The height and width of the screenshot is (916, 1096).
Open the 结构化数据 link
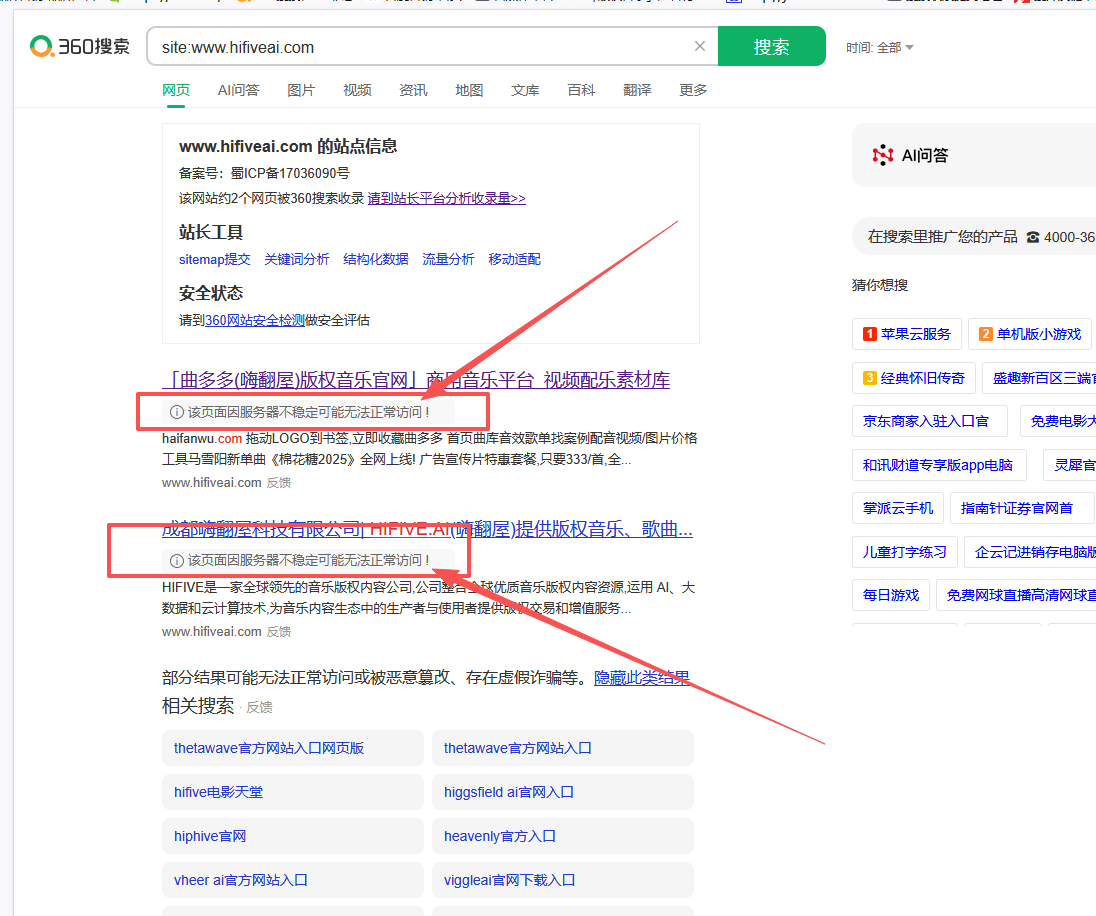[376, 259]
